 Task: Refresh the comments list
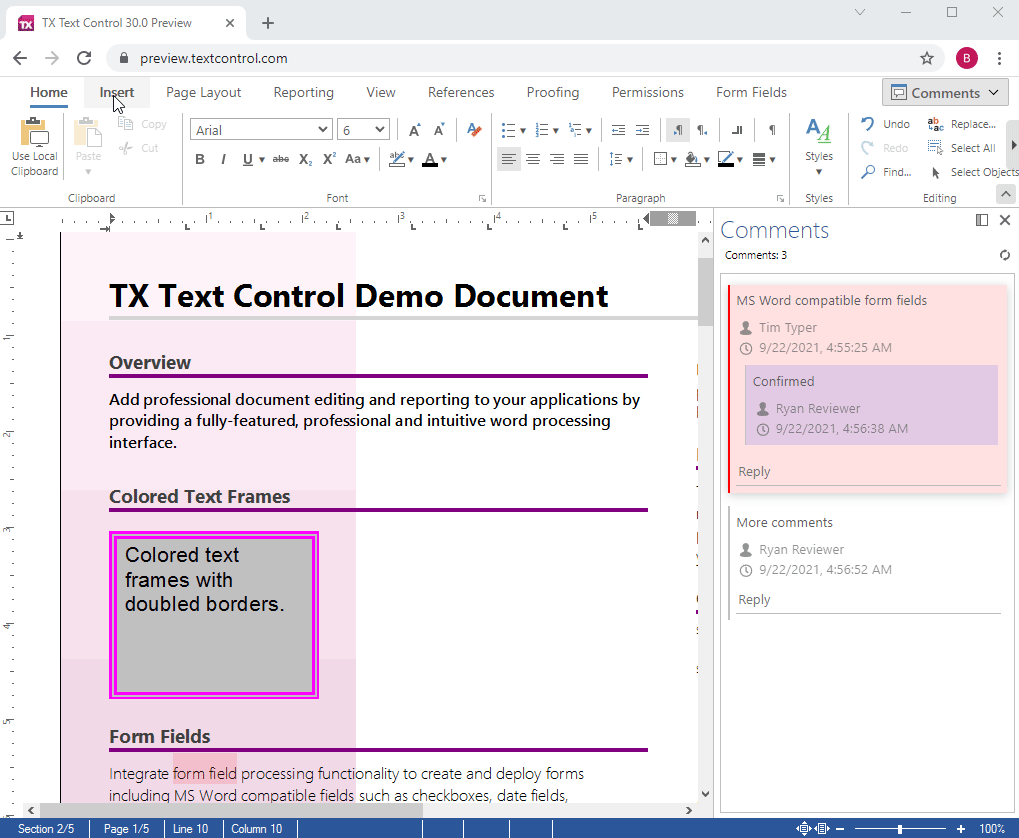[1005, 255]
